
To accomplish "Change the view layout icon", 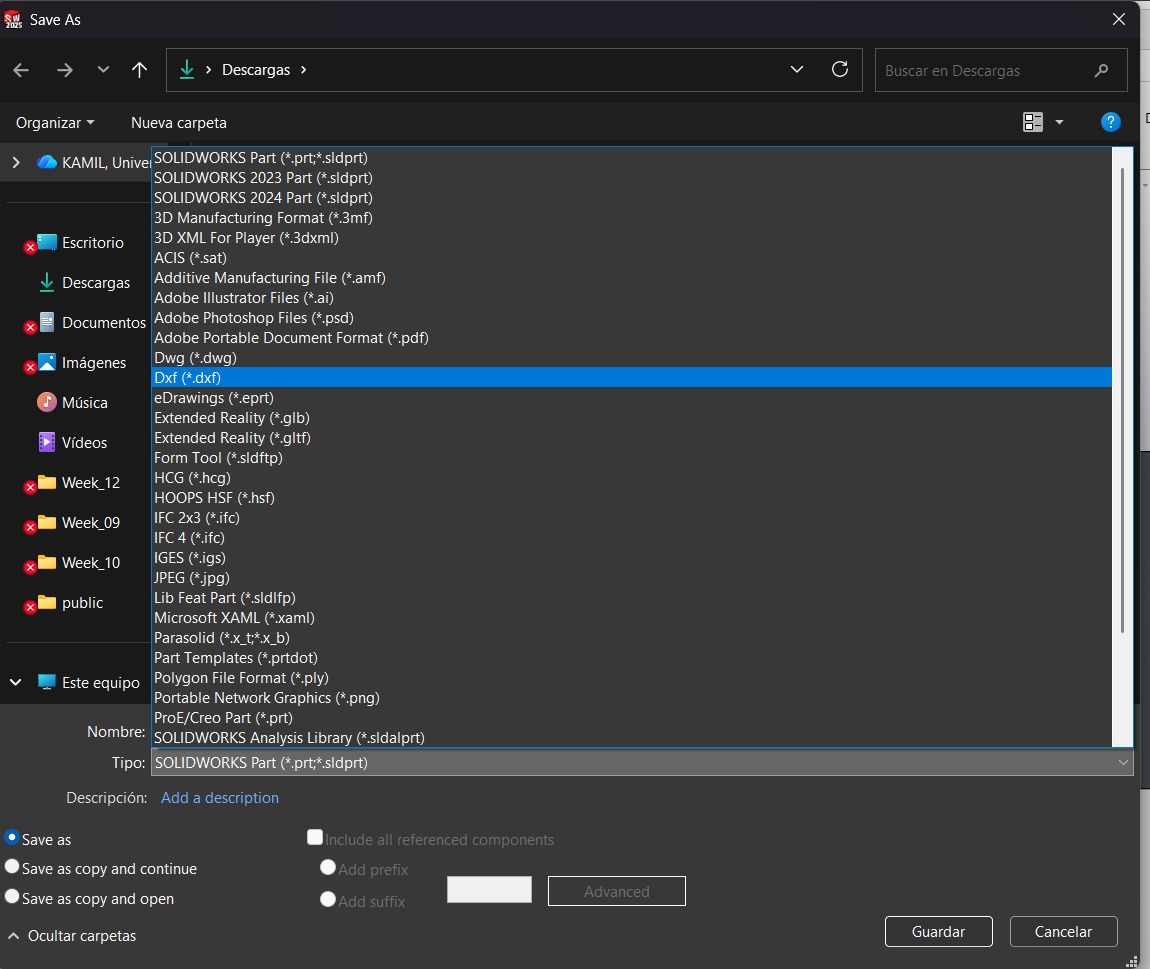I will click(x=1033, y=122).
